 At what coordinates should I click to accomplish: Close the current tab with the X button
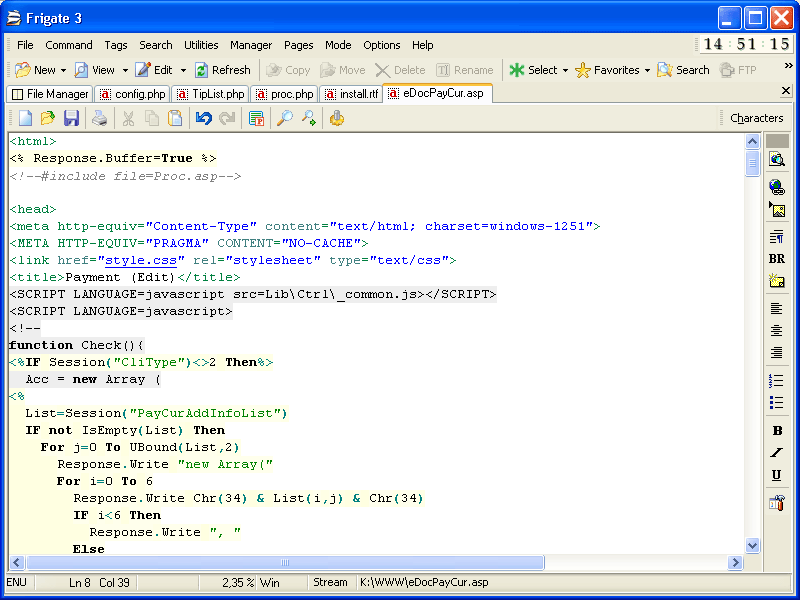[x=786, y=91]
